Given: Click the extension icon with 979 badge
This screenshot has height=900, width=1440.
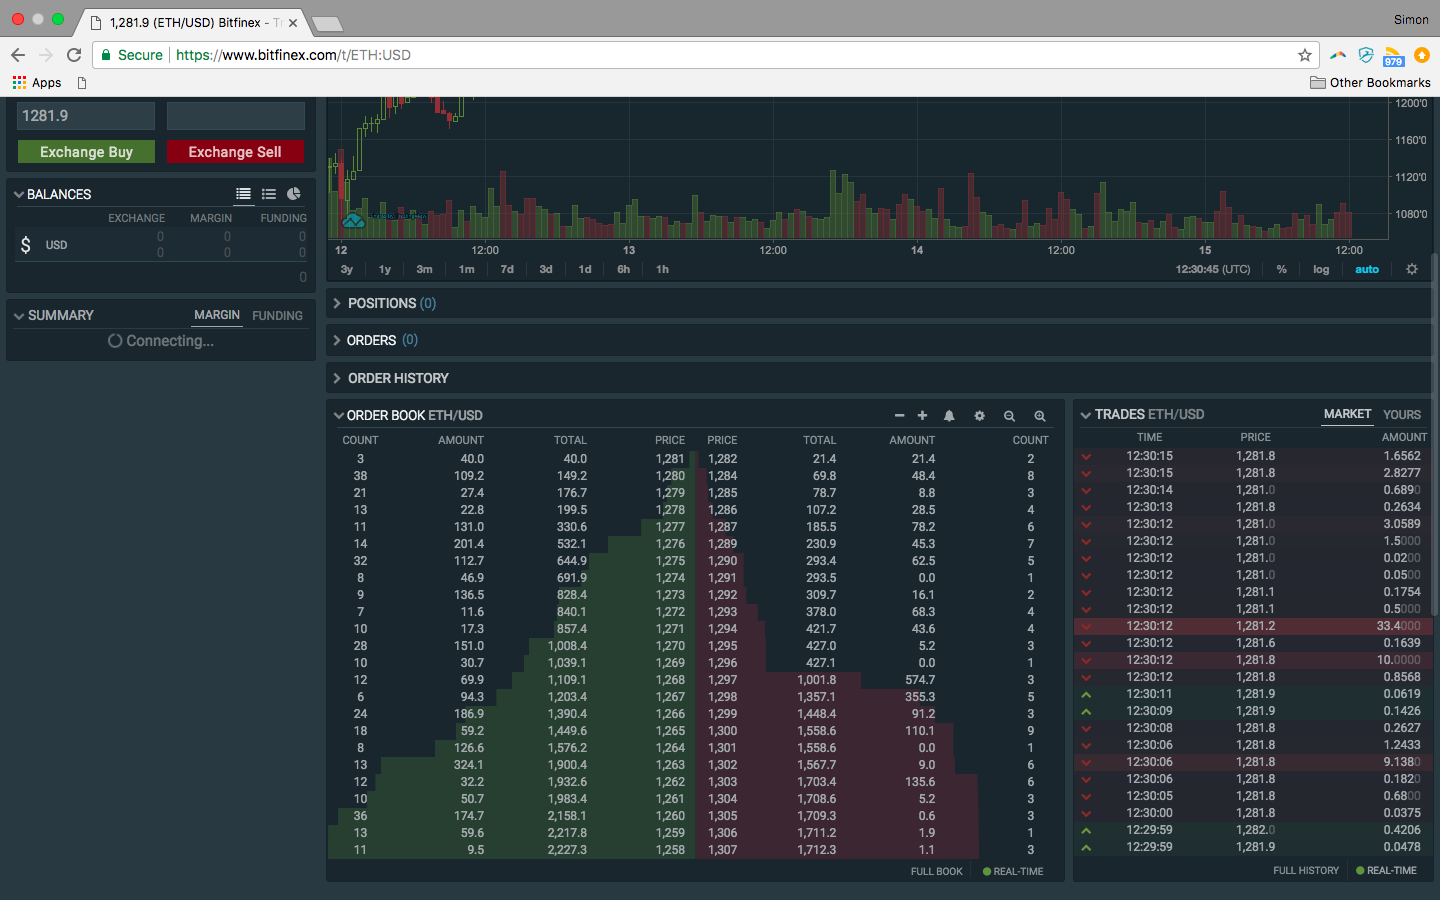Looking at the screenshot, I should click(x=1394, y=56).
